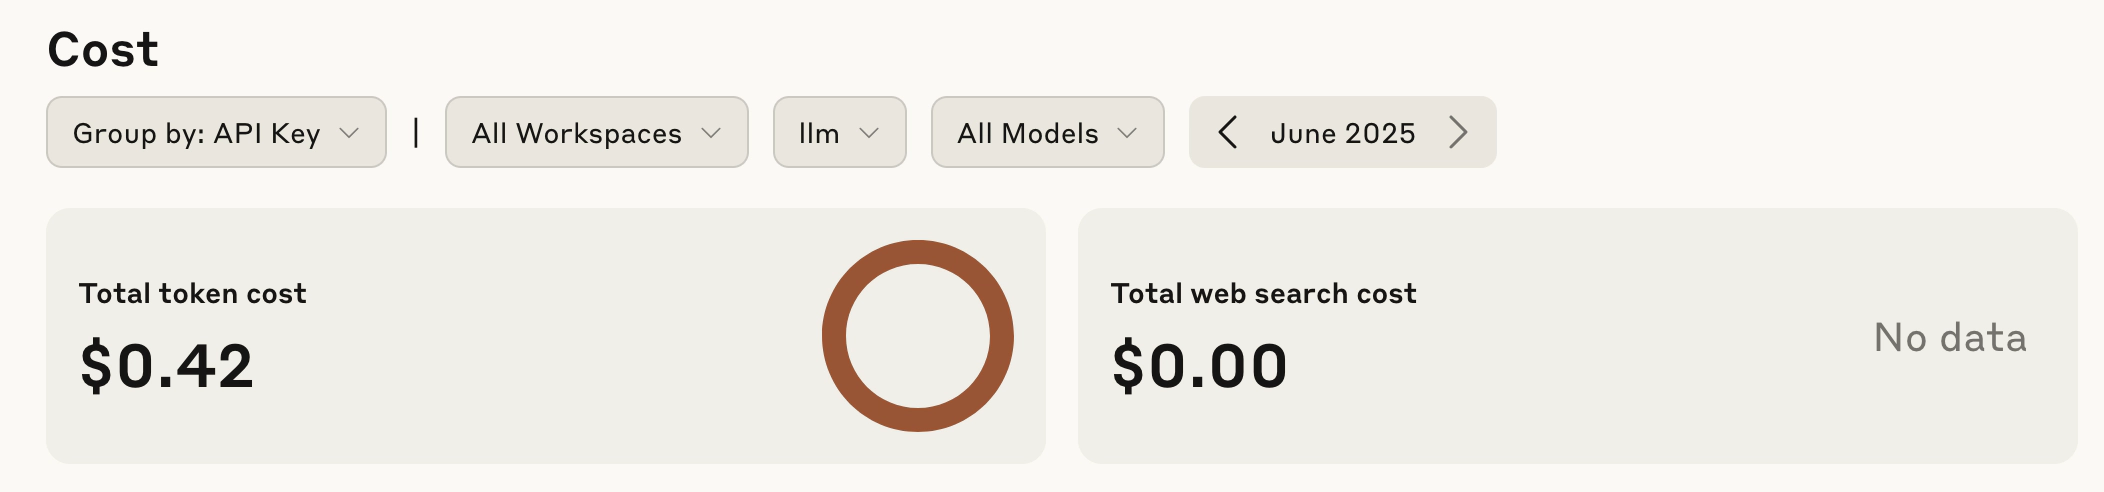
Task: Click the $0.42 token cost amount
Action: click(166, 366)
